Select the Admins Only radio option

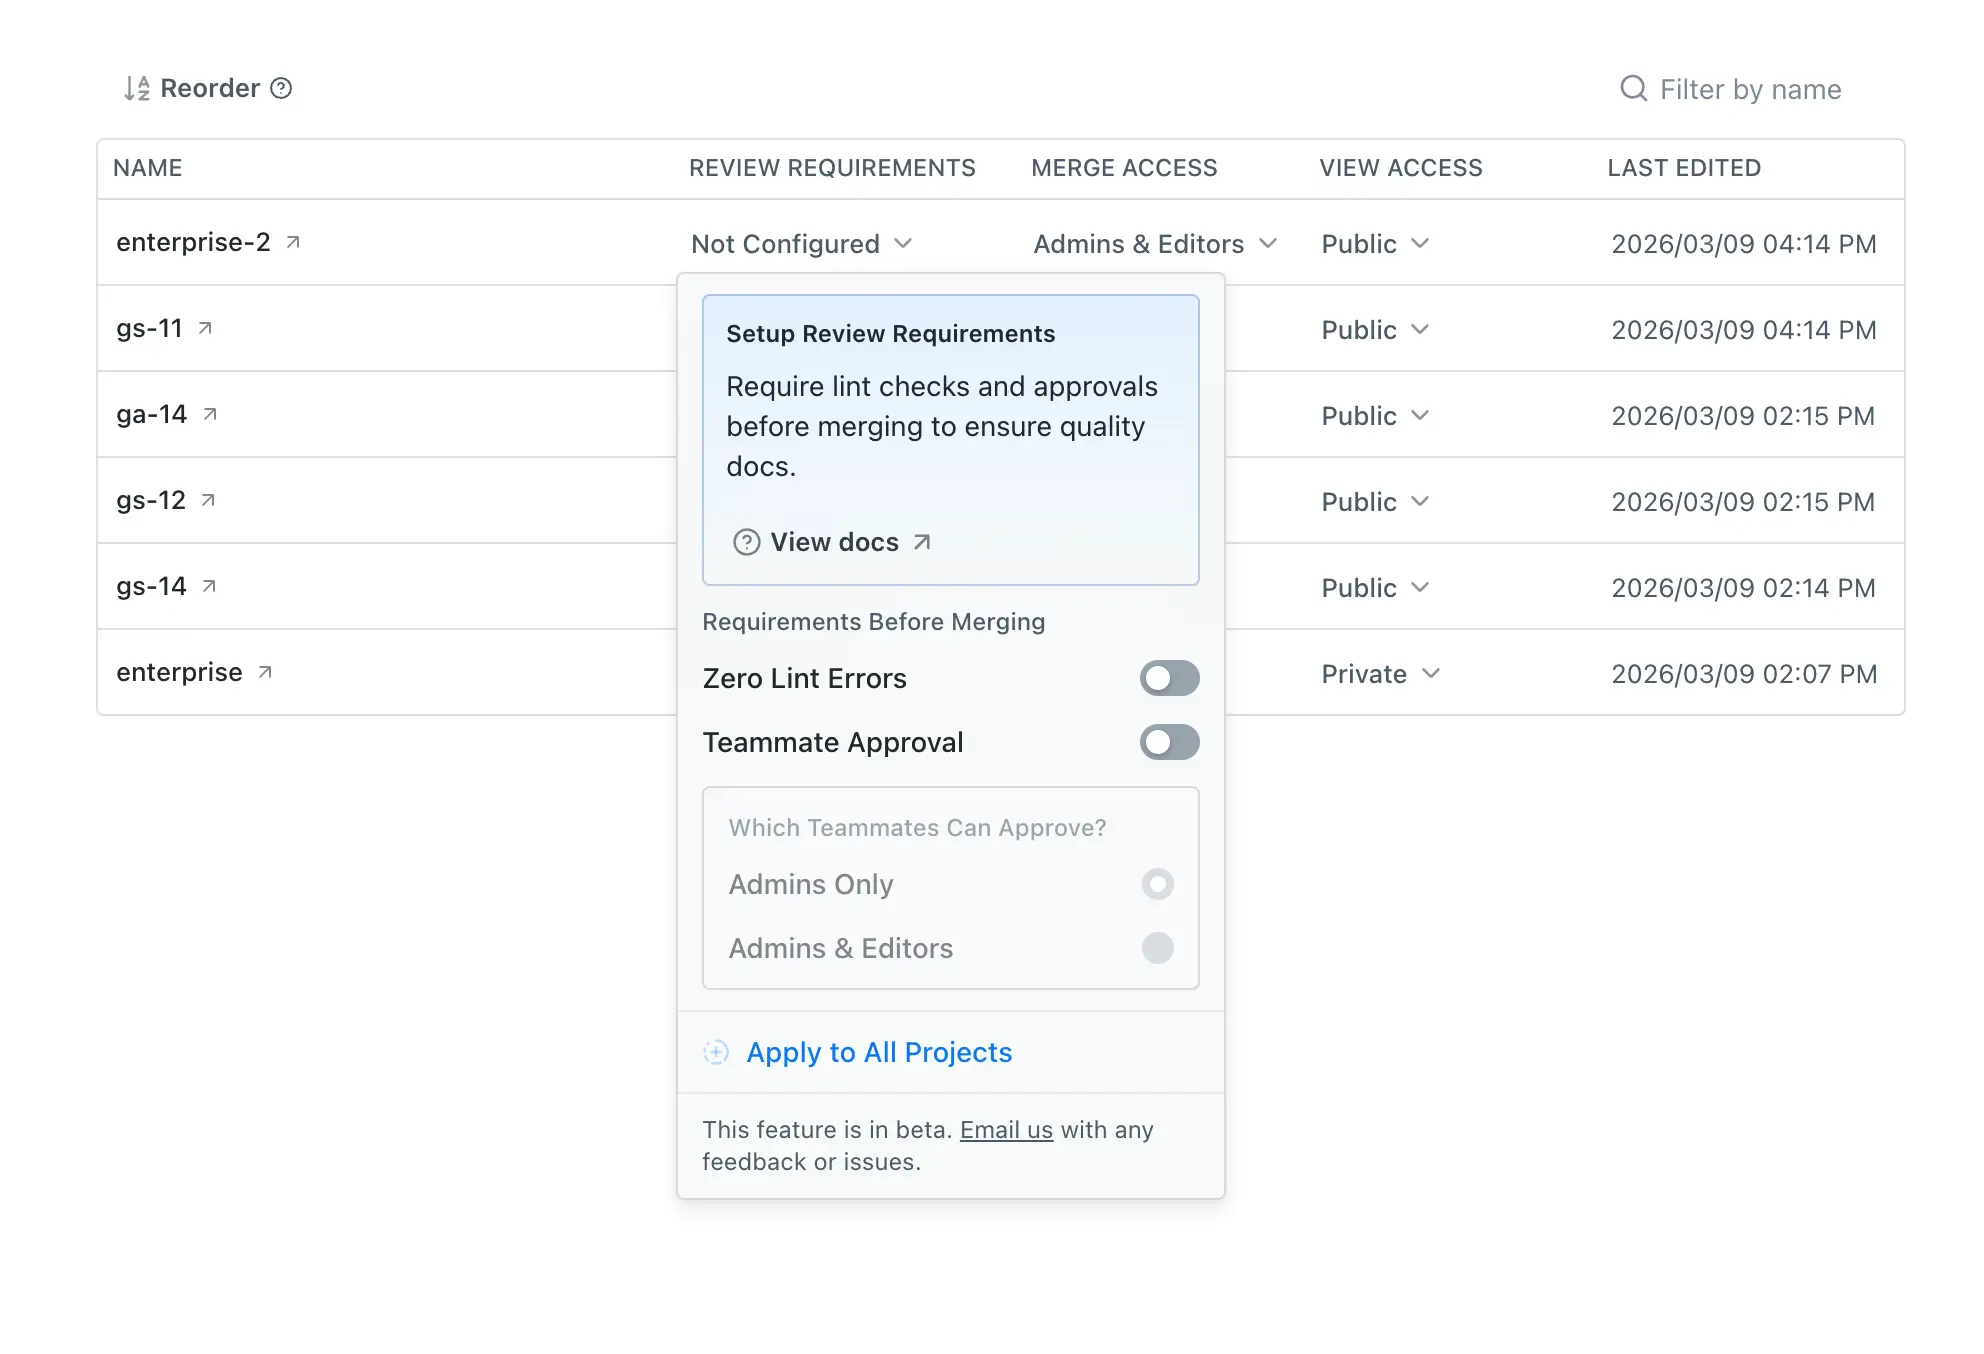point(1157,884)
